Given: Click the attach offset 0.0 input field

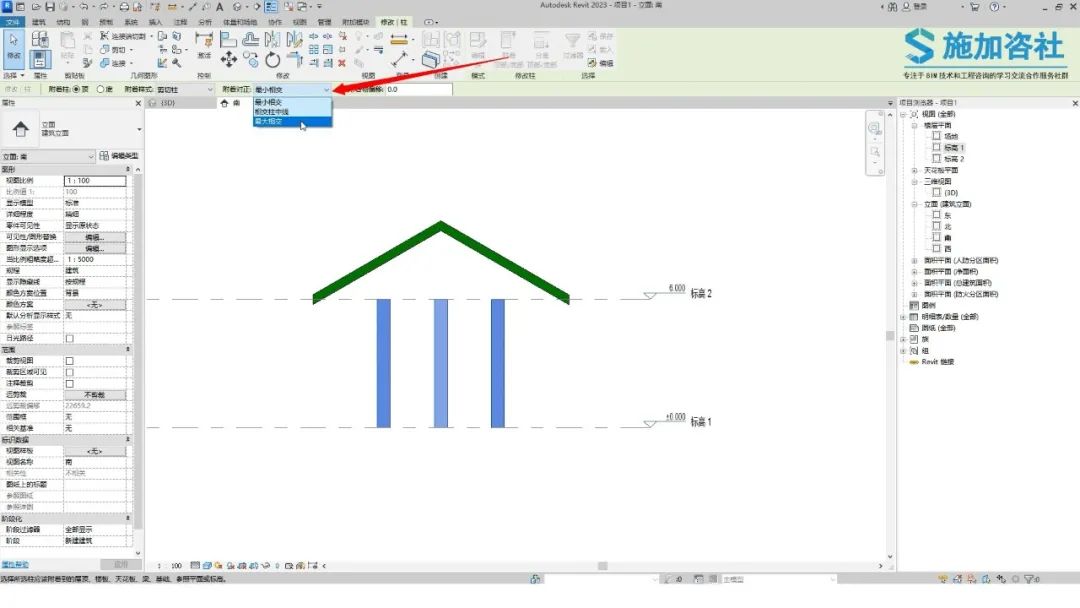Looking at the screenshot, I should click(x=418, y=90).
